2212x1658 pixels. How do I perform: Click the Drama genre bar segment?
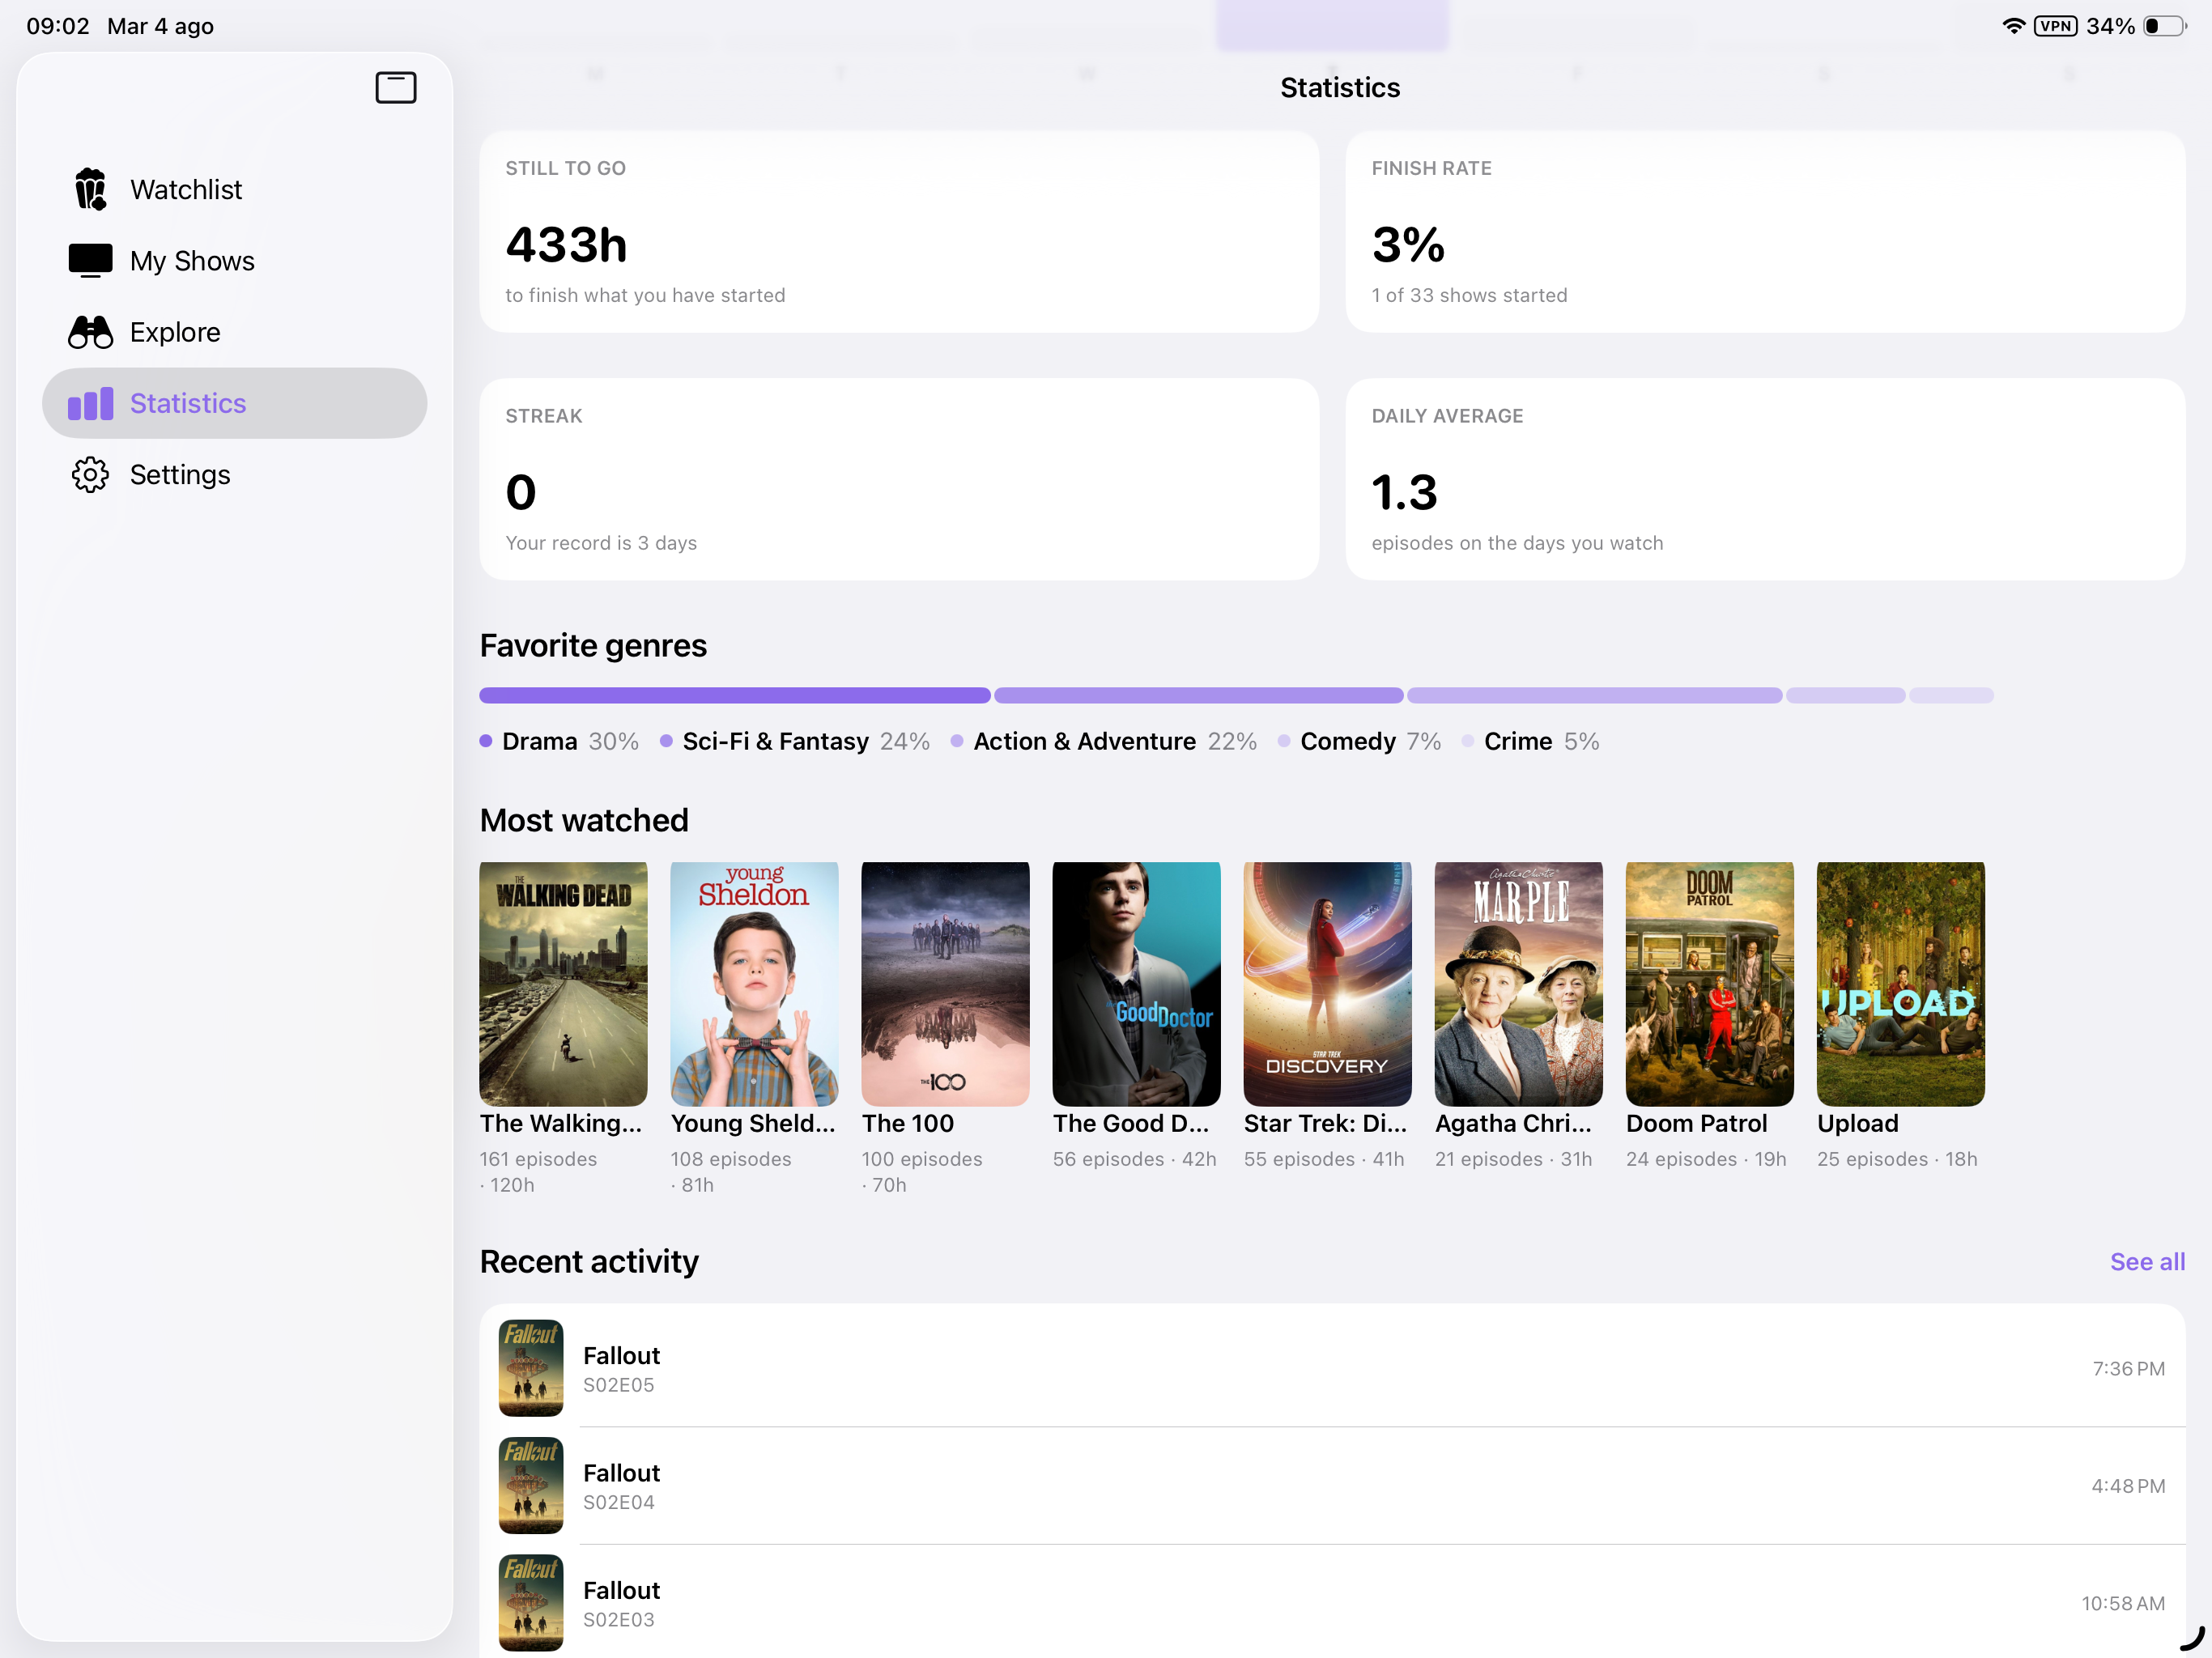[735, 695]
